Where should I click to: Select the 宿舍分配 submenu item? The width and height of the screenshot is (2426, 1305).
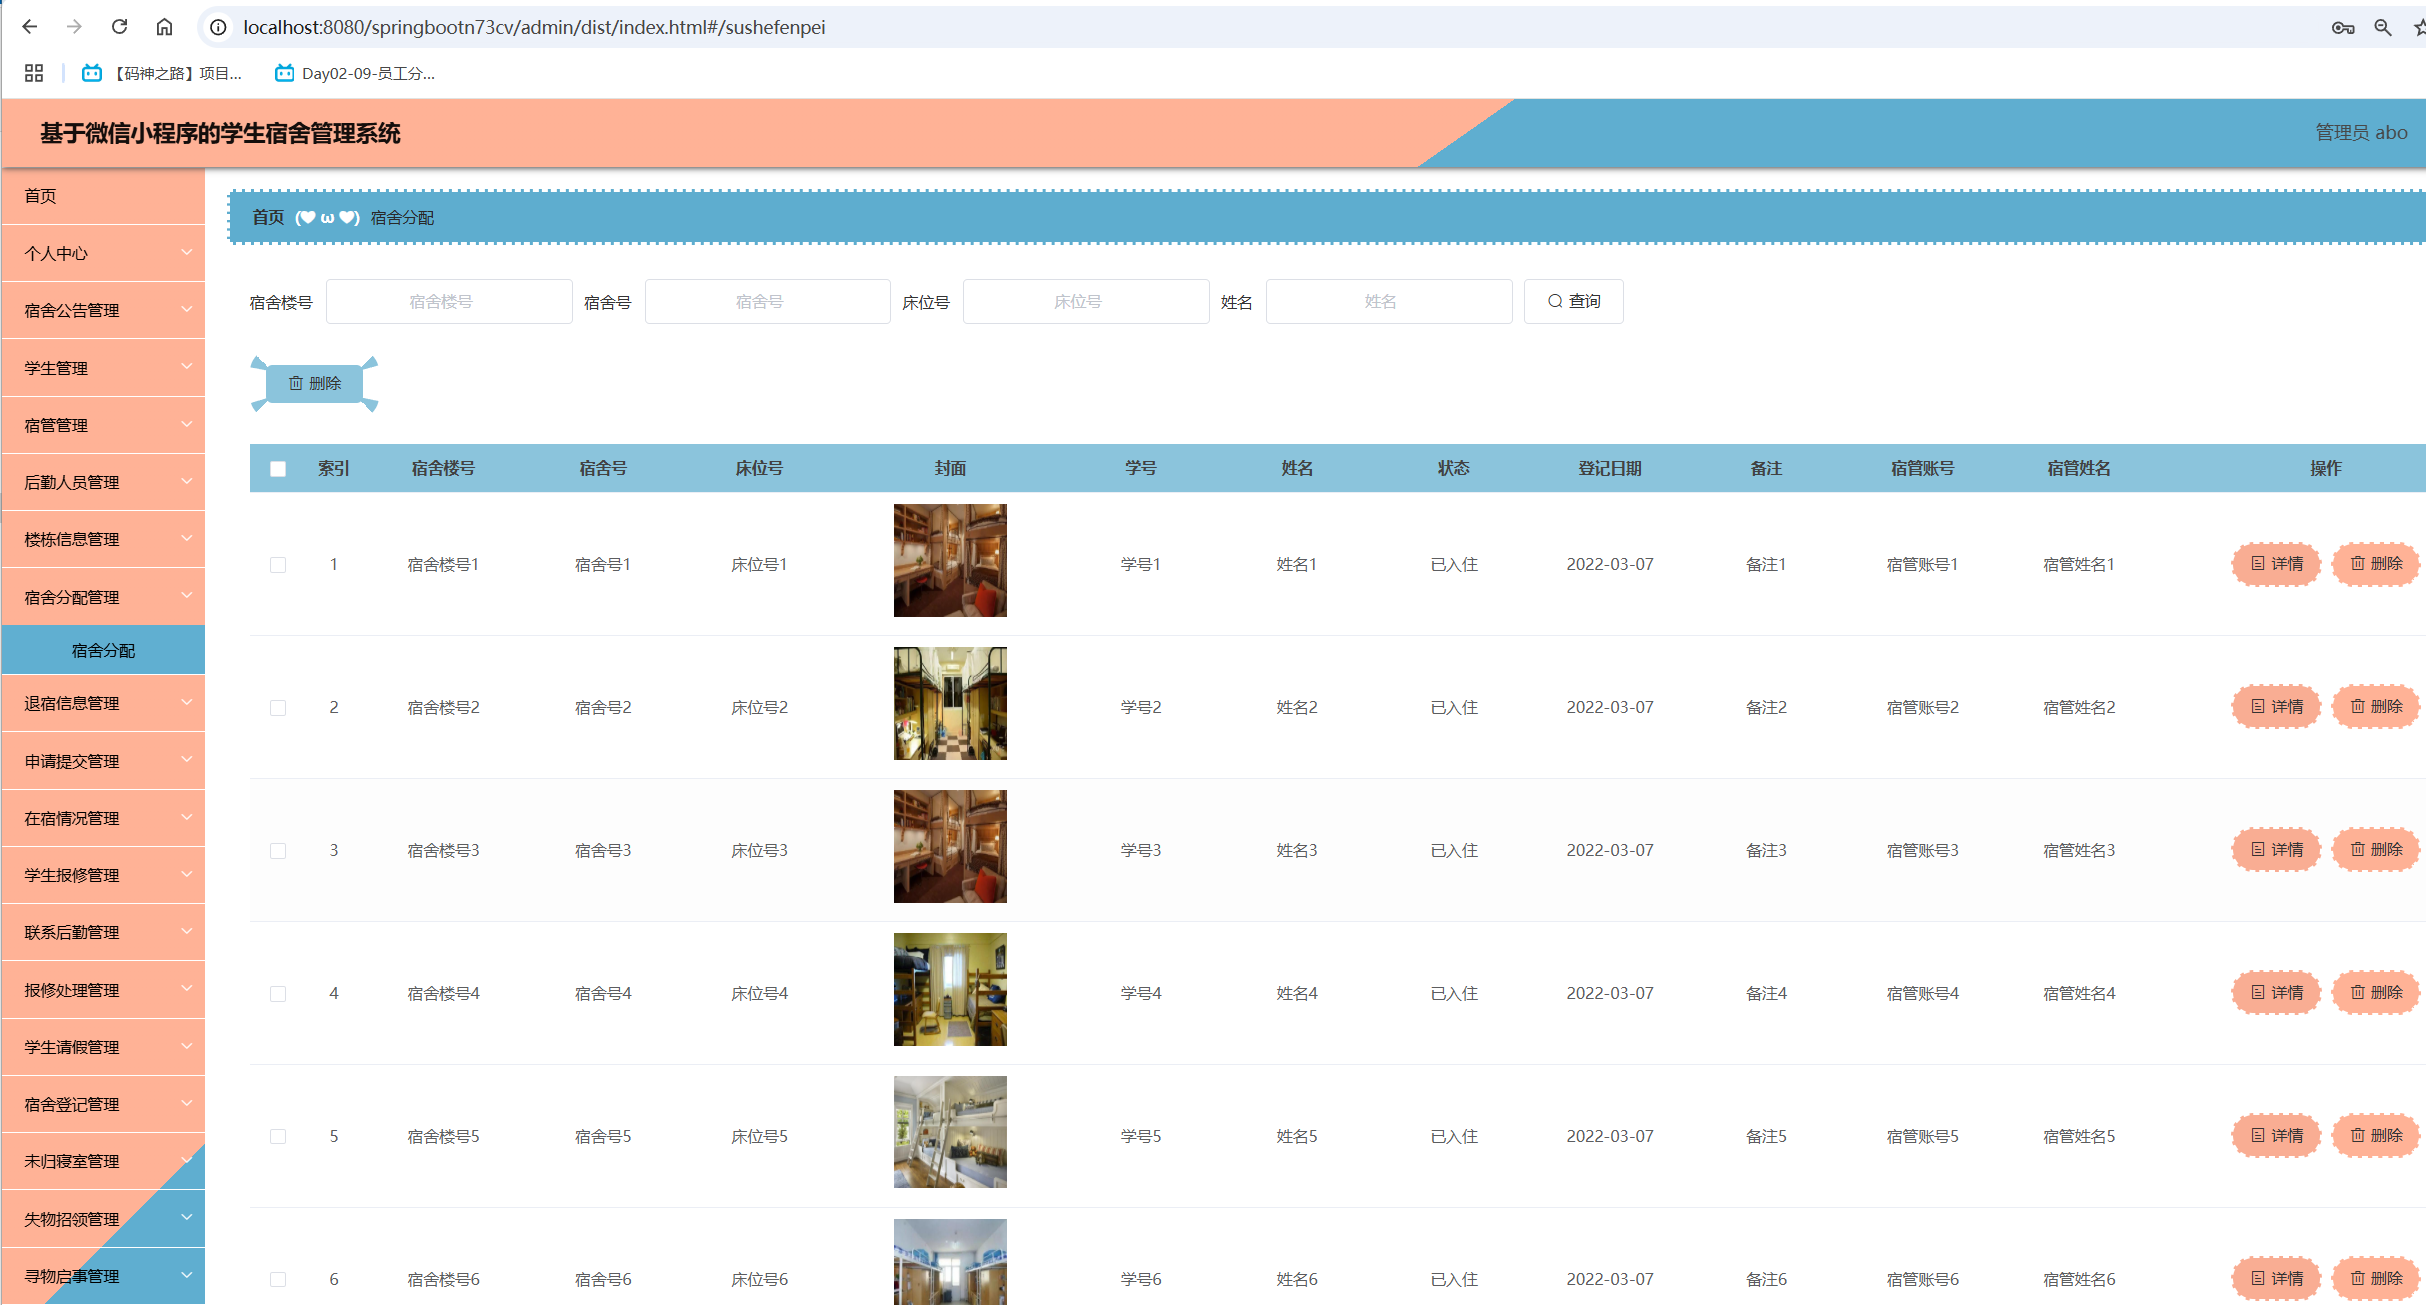click(103, 650)
